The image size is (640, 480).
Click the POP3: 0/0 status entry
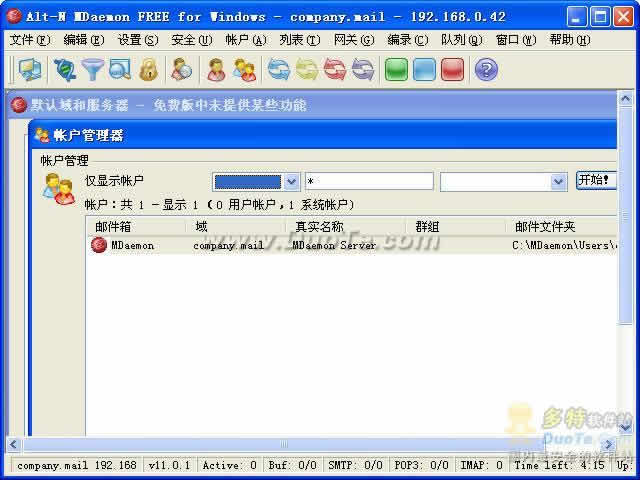[x=421, y=465]
